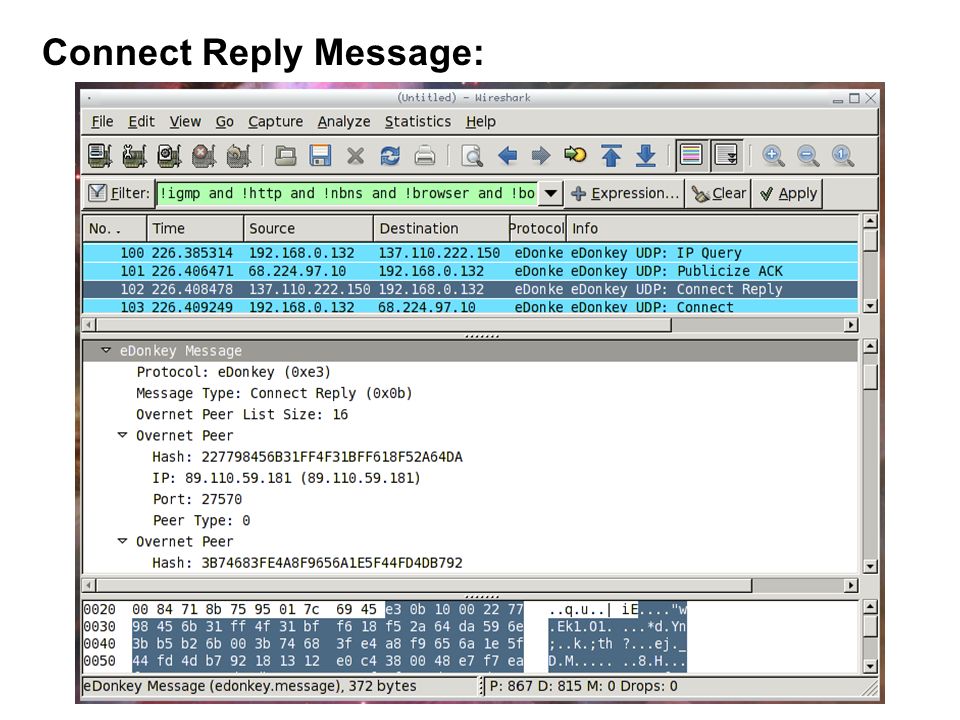The image size is (960, 720).
Task: Select Message Type: Connect Reply field
Action: point(274,394)
